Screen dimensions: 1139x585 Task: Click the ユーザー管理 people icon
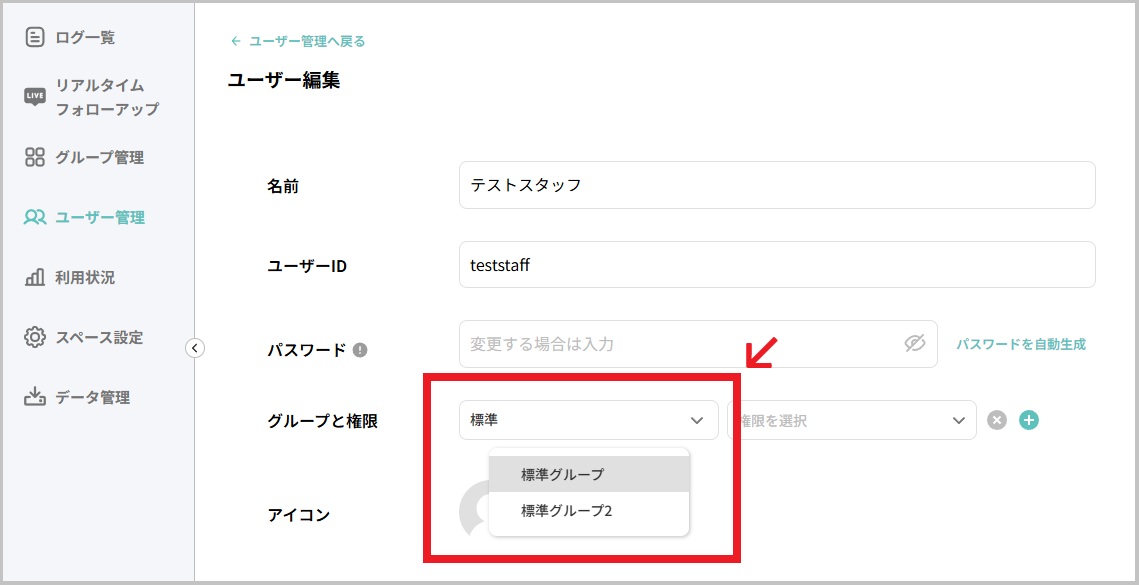click(x=35, y=217)
